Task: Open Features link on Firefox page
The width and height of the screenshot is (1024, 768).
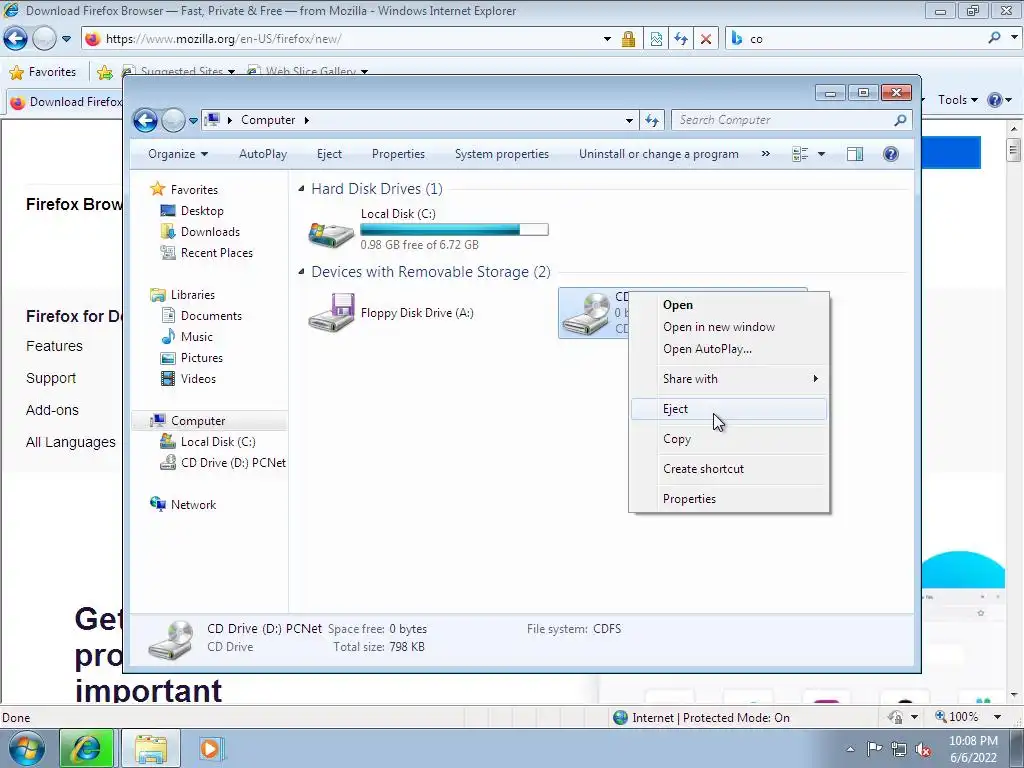Action: pos(54,346)
